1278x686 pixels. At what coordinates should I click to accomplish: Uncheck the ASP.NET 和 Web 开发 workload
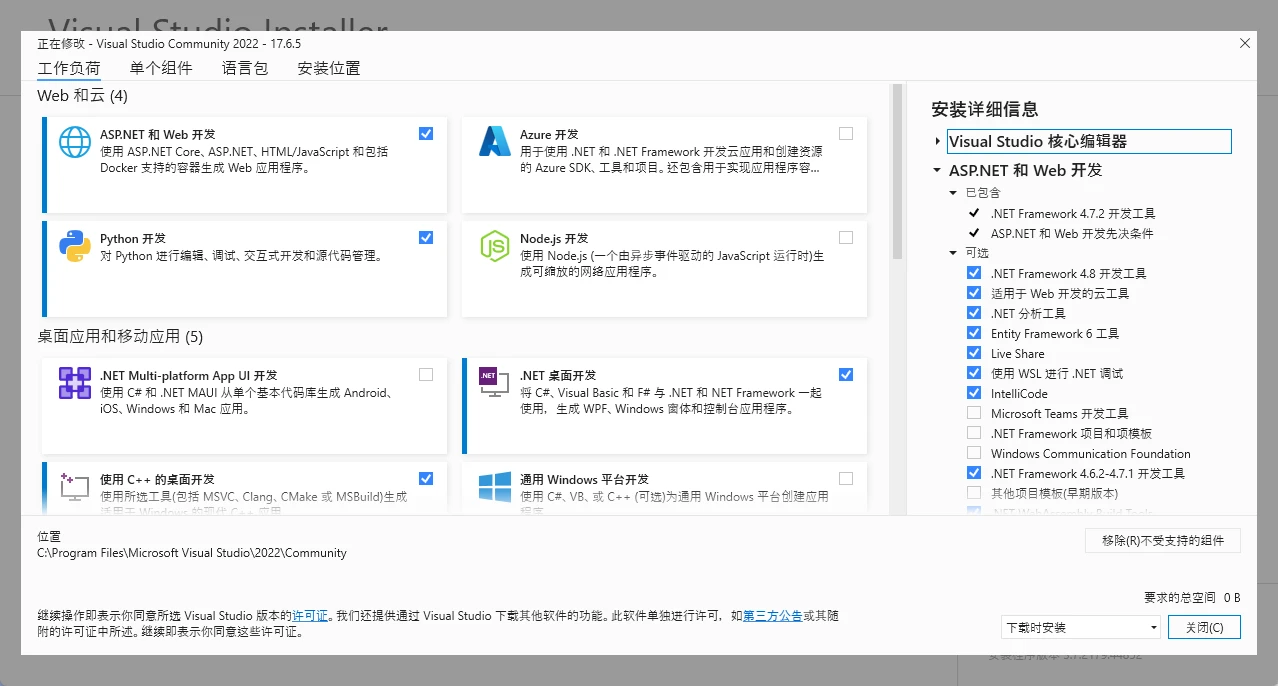click(x=426, y=133)
